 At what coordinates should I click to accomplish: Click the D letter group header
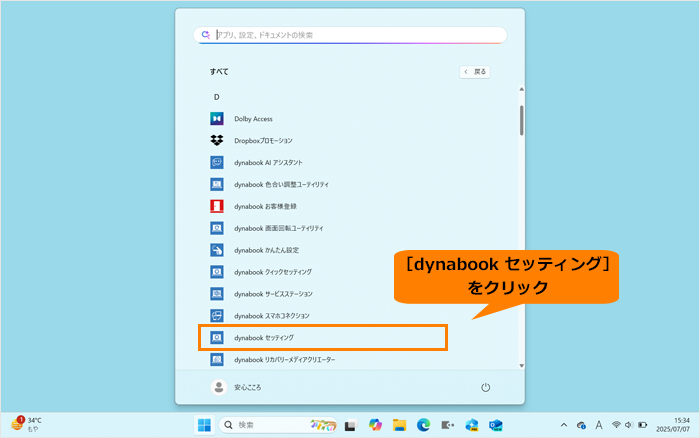click(217, 97)
